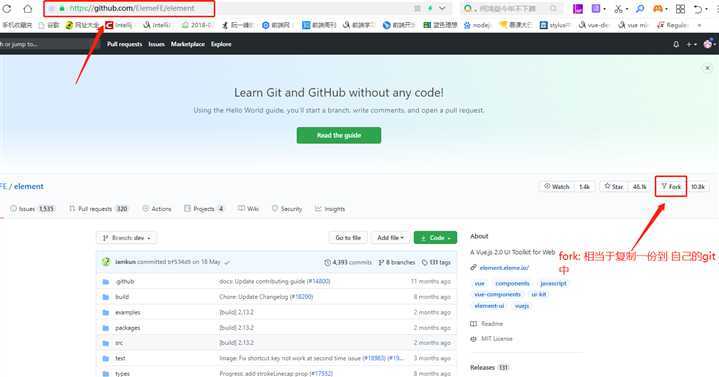Star the repository

pos(614,187)
